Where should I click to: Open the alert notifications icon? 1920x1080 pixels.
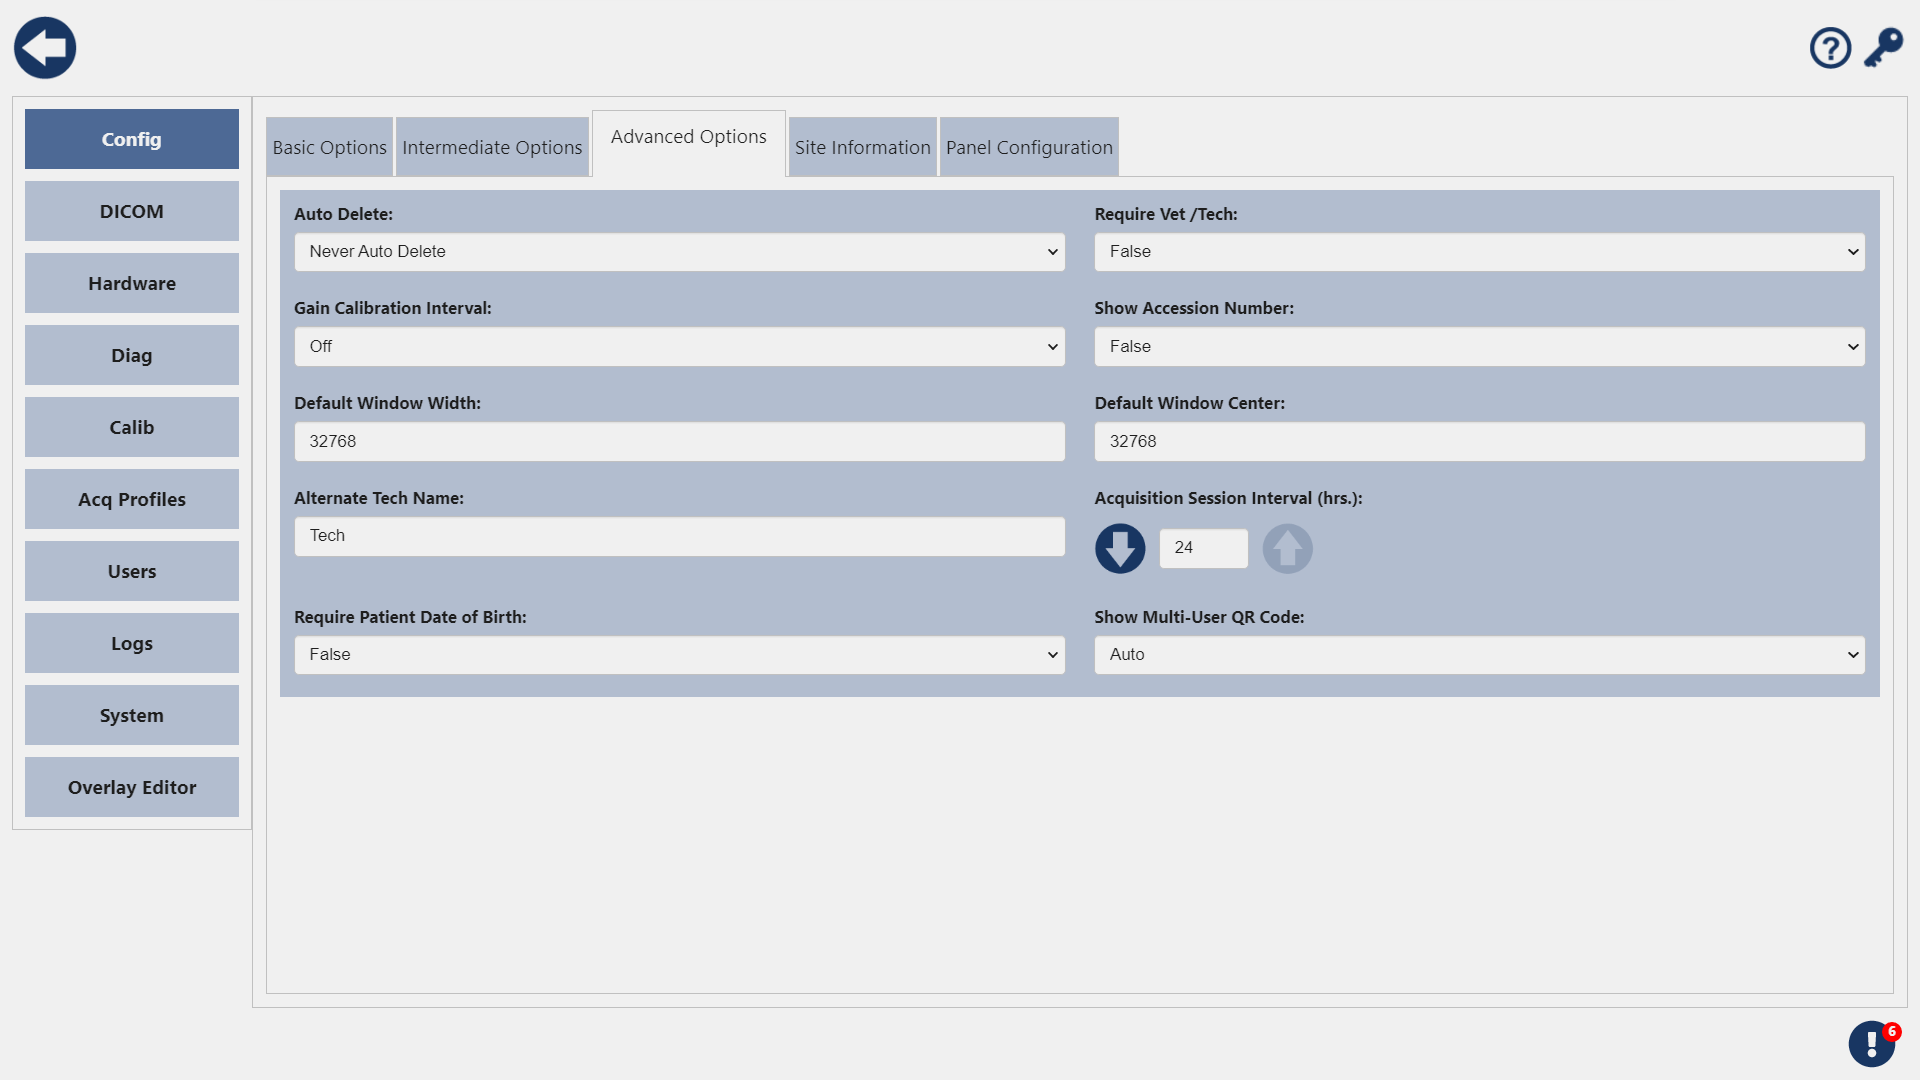pyautogui.click(x=1872, y=1044)
